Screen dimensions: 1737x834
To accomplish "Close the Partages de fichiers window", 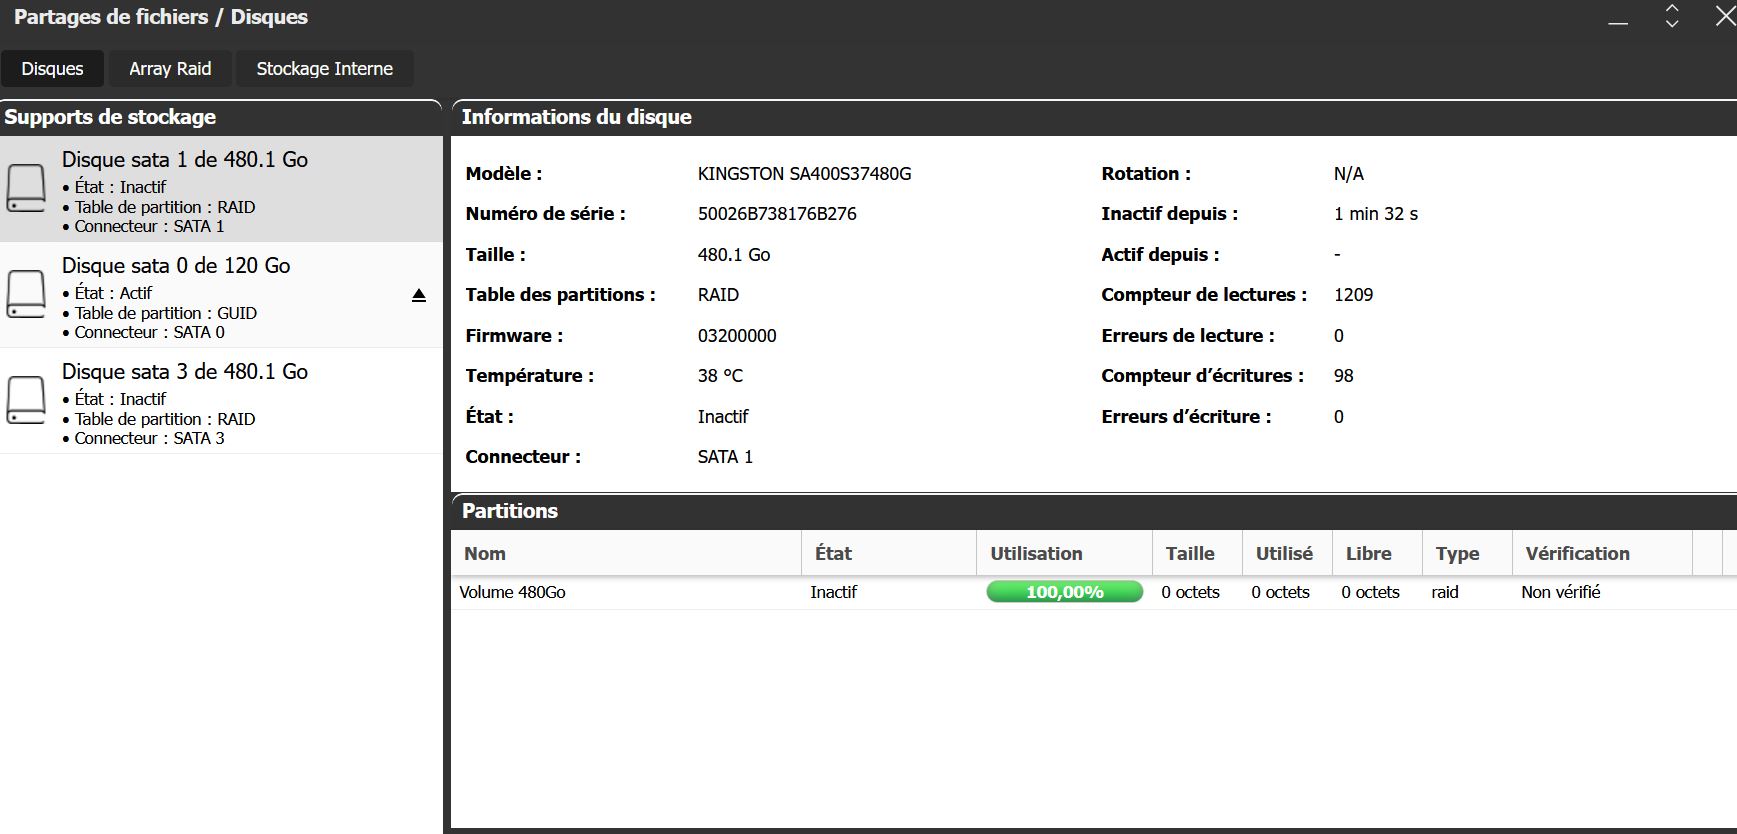I will (1726, 16).
